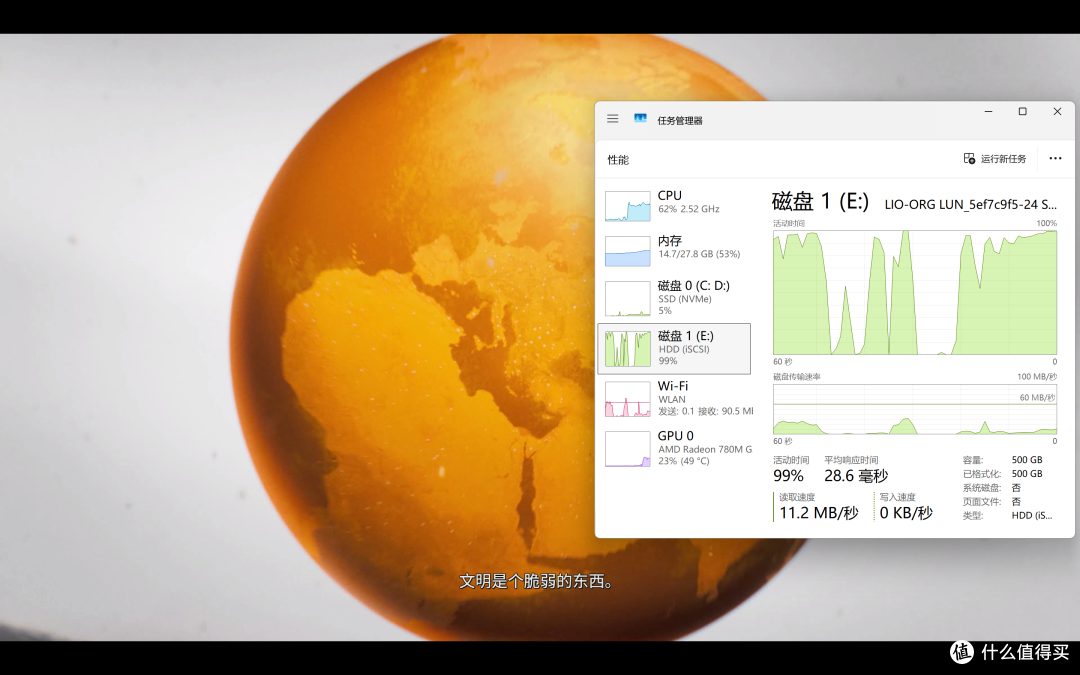Click the 62% 2.52 GHz CPU stat

click(x=689, y=209)
